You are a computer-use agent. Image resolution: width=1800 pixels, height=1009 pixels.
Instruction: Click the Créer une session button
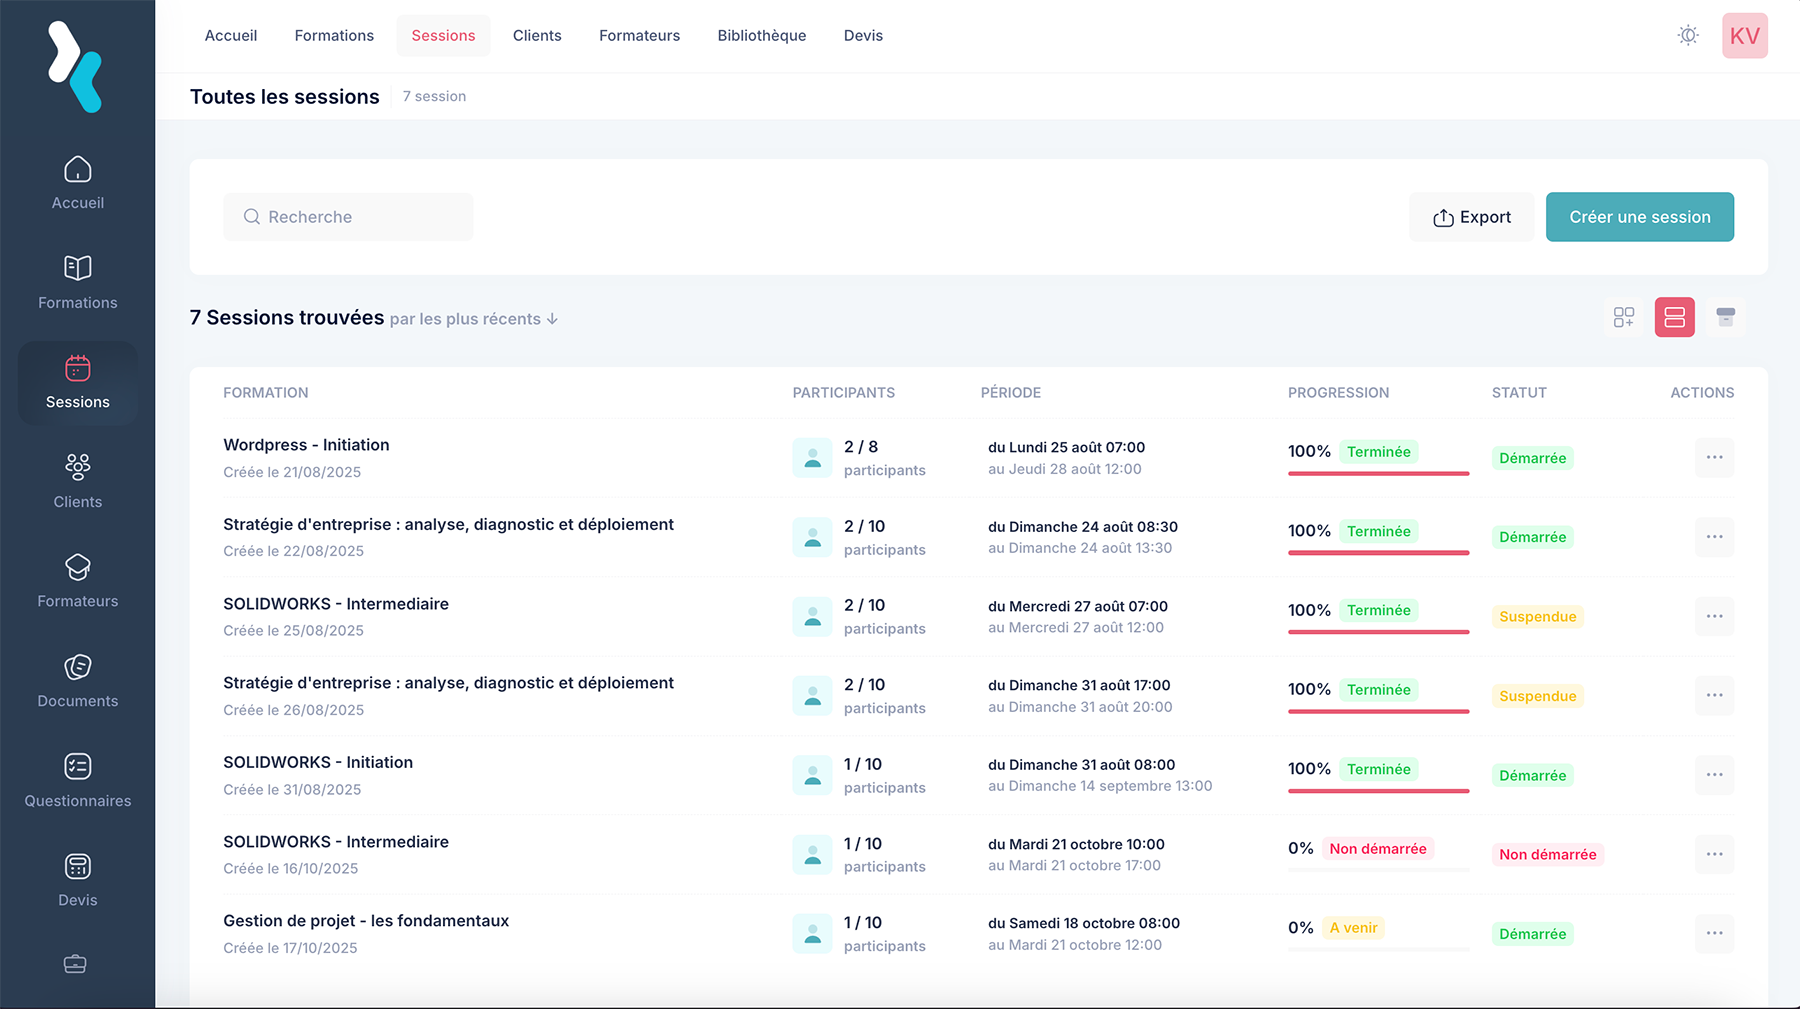click(x=1639, y=217)
